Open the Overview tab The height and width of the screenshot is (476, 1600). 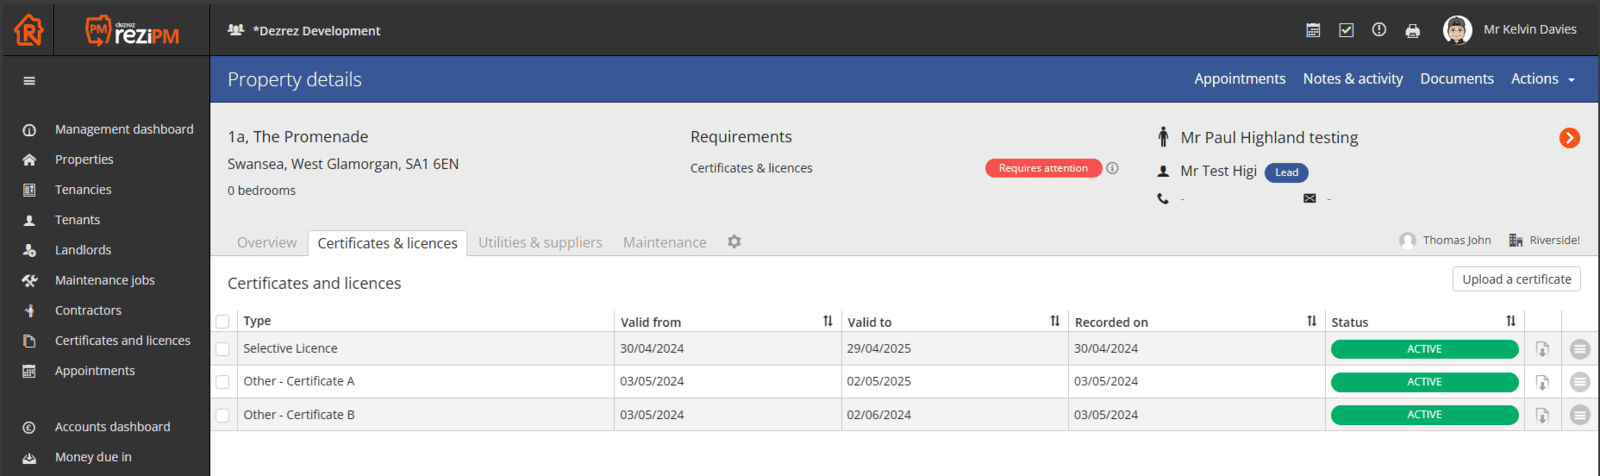click(x=267, y=243)
